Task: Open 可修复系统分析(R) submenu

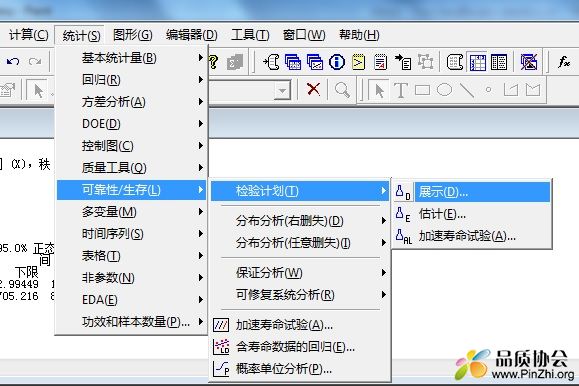Action: [x=300, y=295]
